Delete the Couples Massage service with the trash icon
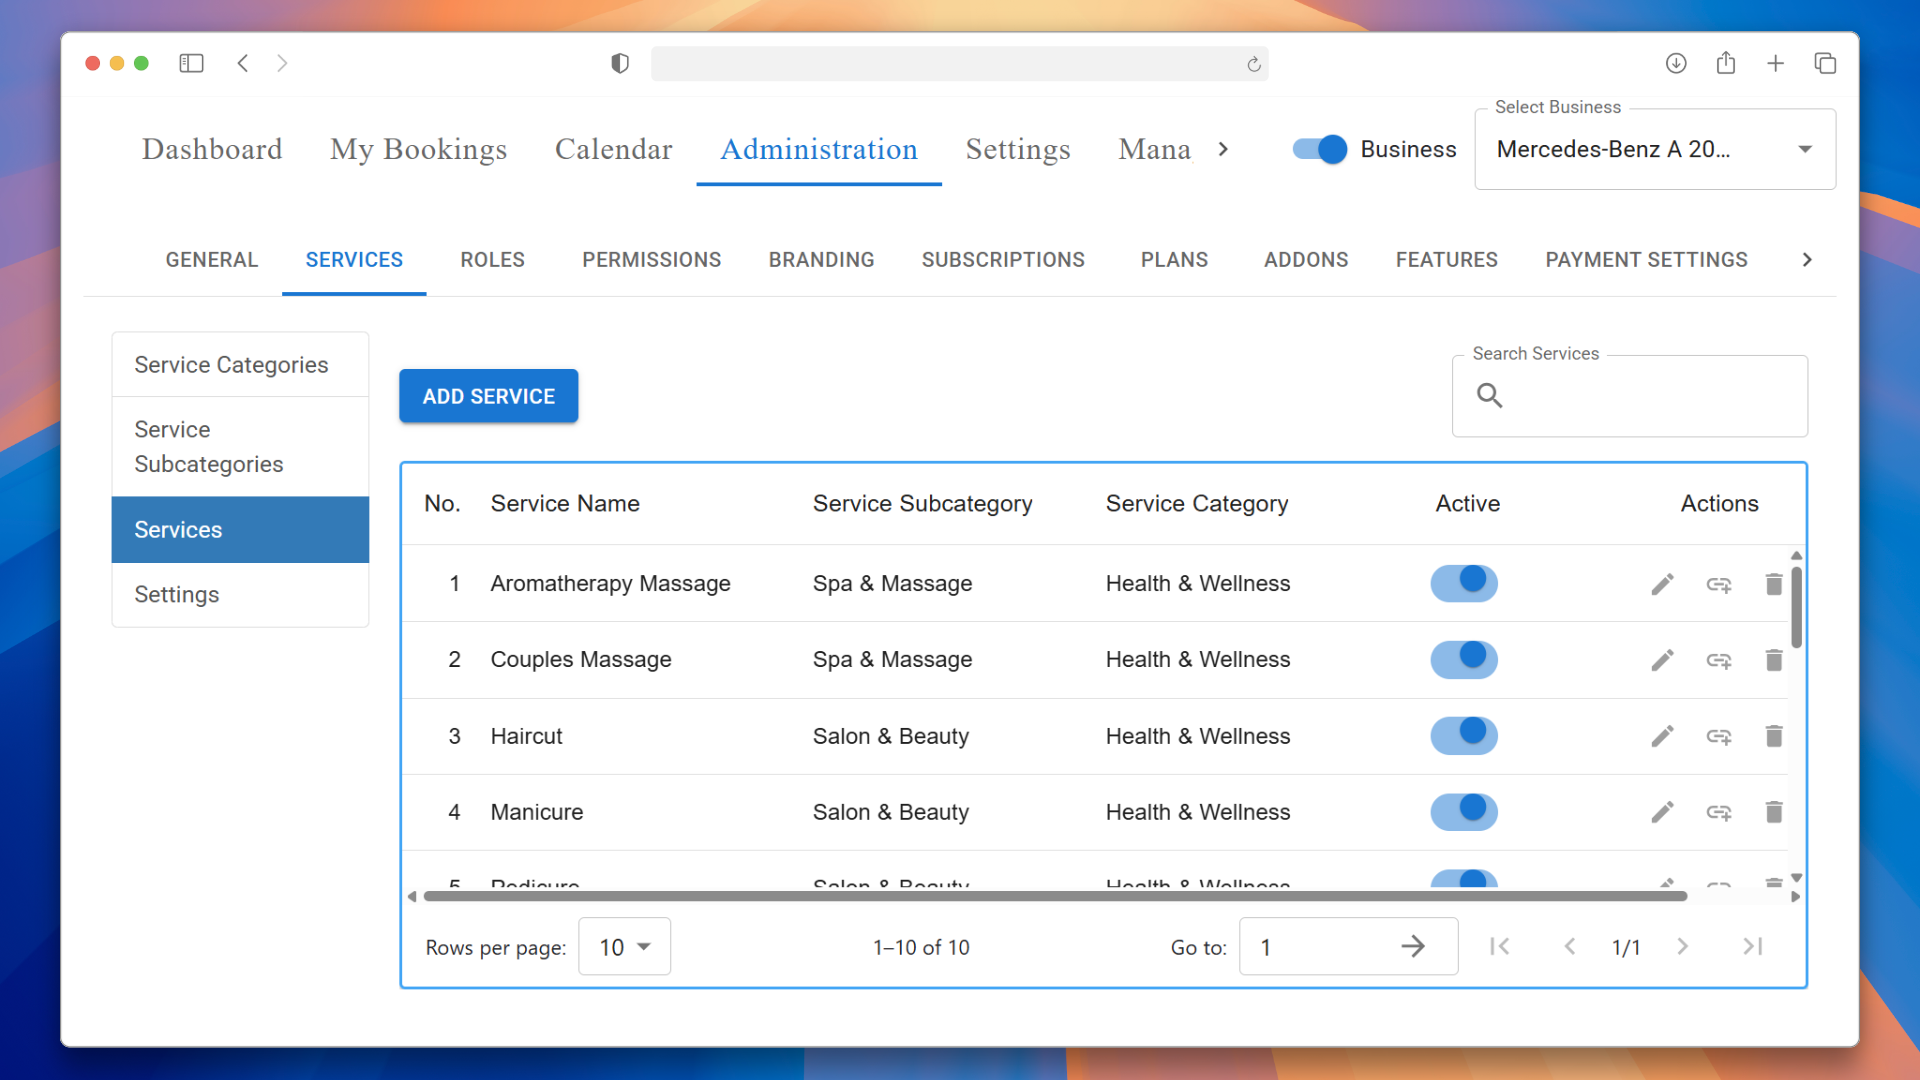This screenshot has width=1920, height=1080. pos(1773,660)
